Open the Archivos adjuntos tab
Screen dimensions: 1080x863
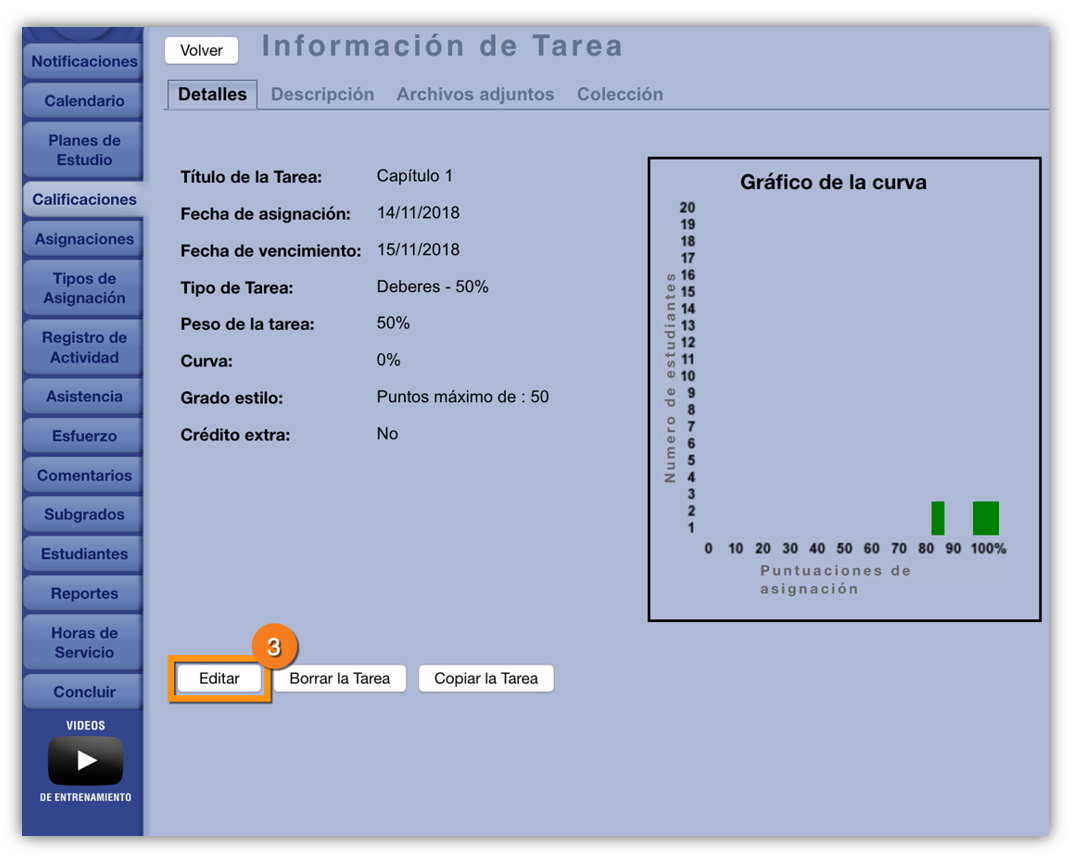(475, 94)
